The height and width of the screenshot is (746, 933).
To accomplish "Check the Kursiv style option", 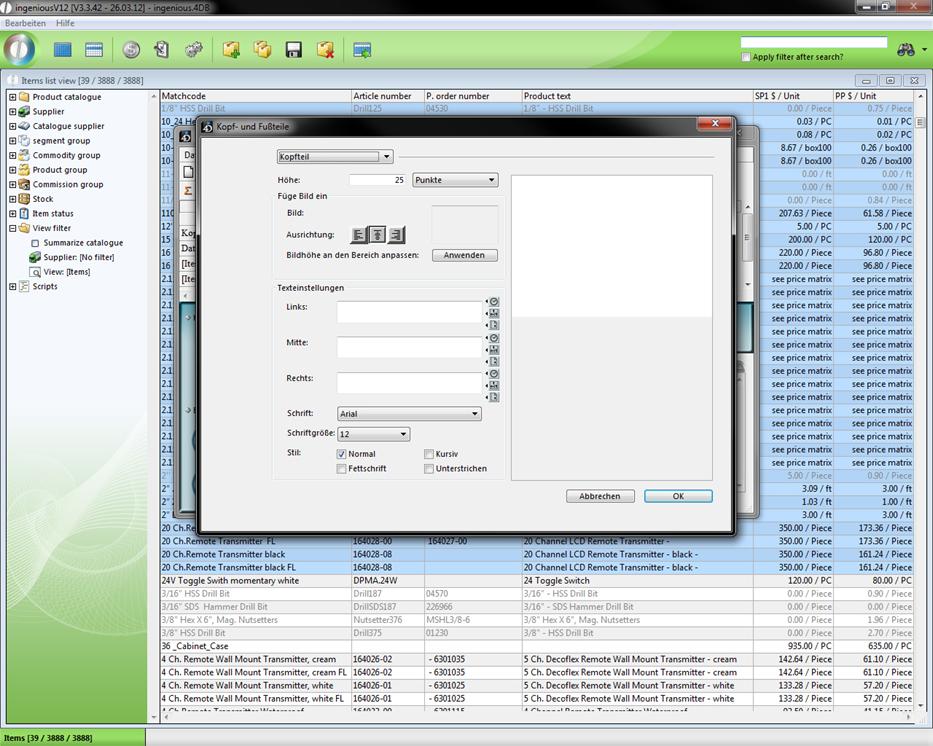I will (428, 454).
